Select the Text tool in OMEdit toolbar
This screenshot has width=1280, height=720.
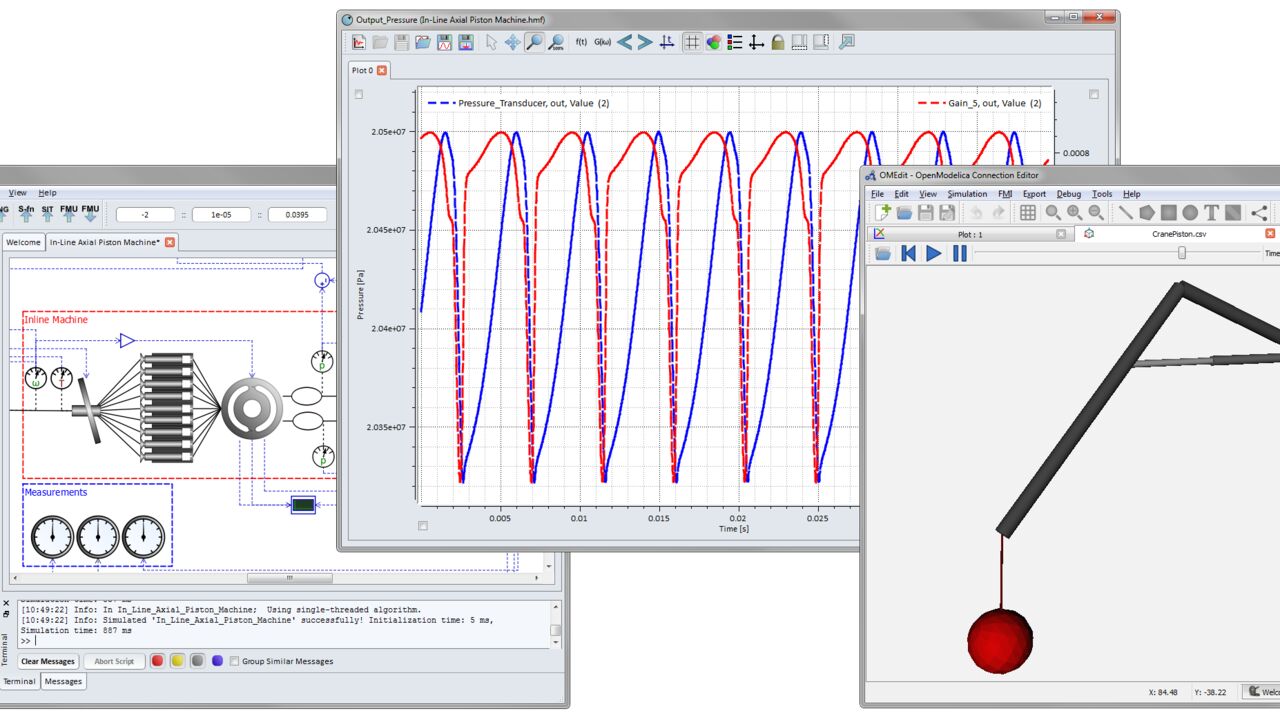pos(1211,212)
